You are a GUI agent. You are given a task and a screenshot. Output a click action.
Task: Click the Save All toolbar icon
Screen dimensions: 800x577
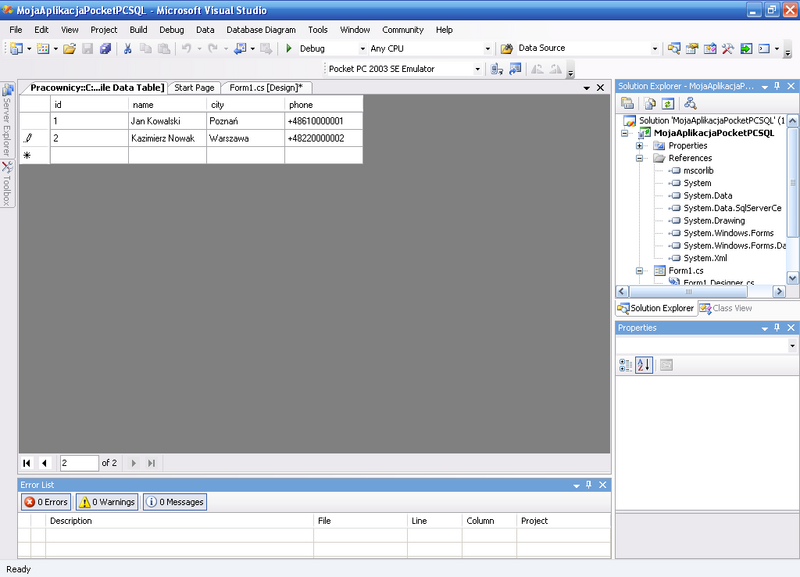pyautogui.click(x=106, y=48)
